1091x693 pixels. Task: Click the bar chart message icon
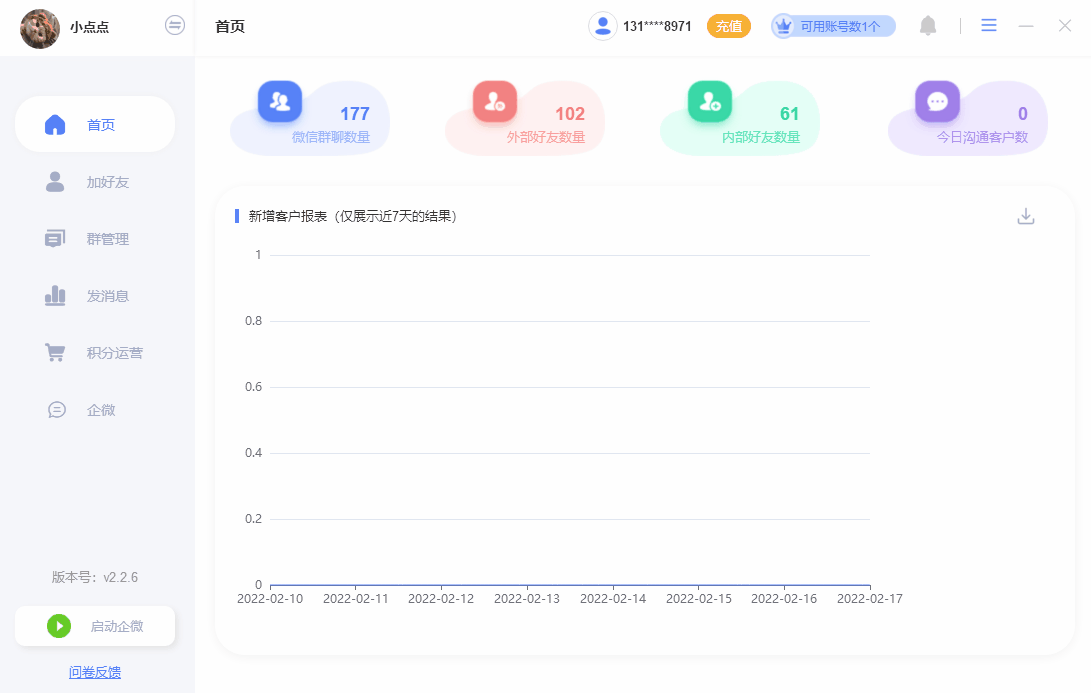55,296
